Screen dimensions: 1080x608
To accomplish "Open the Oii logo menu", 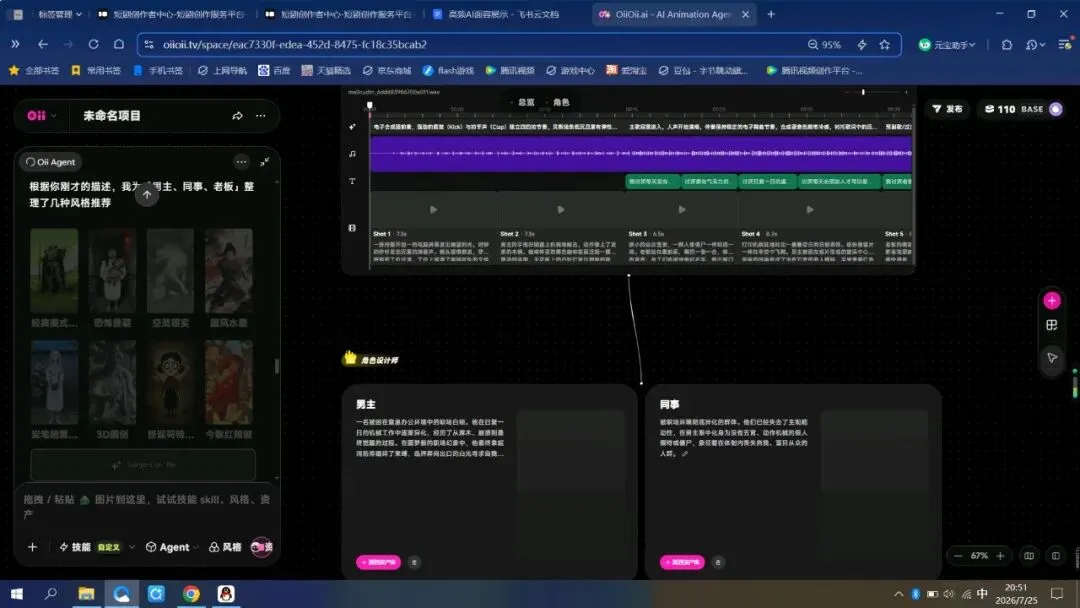I will tap(41, 116).
